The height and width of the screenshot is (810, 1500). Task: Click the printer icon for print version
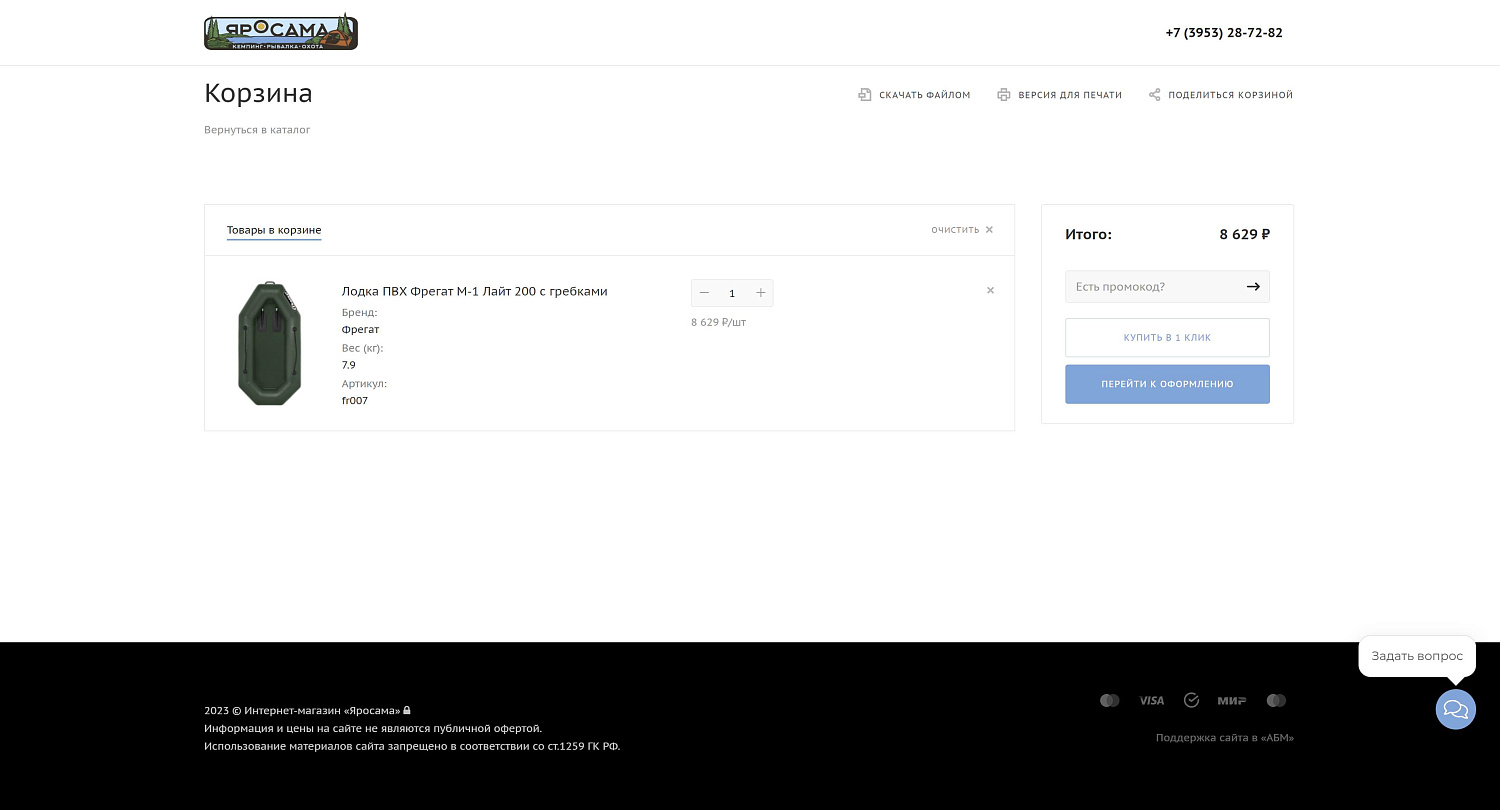pos(1004,95)
